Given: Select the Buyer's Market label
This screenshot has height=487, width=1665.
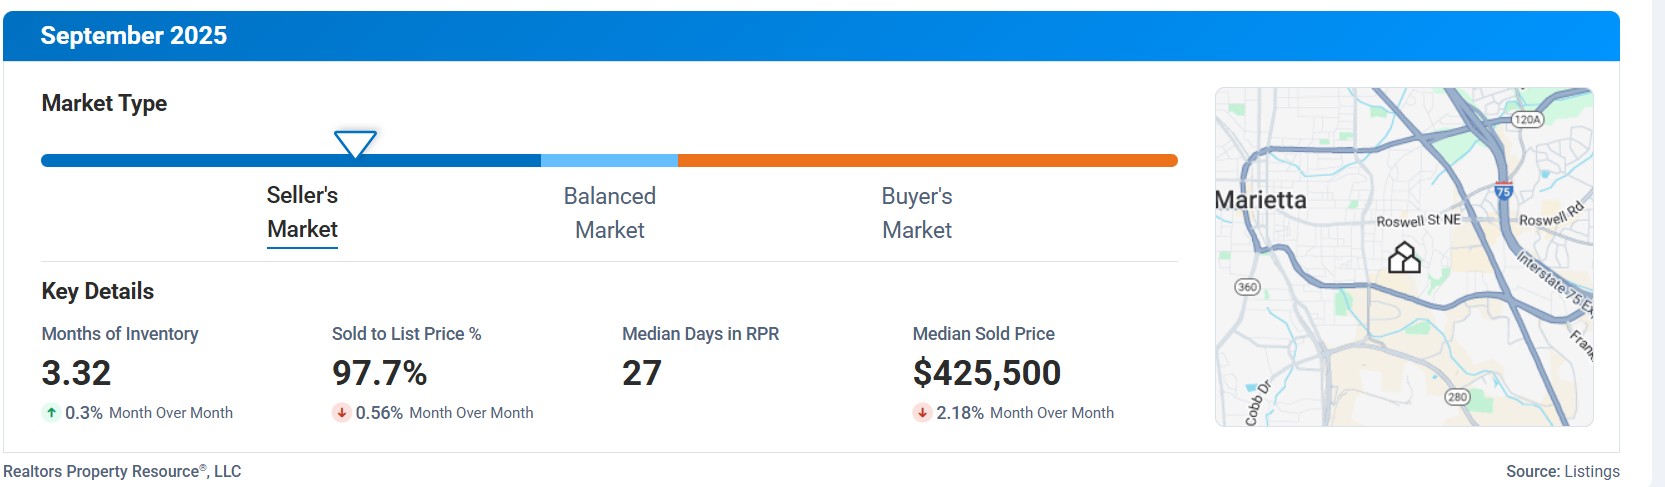Looking at the screenshot, I should pos(916,212).
